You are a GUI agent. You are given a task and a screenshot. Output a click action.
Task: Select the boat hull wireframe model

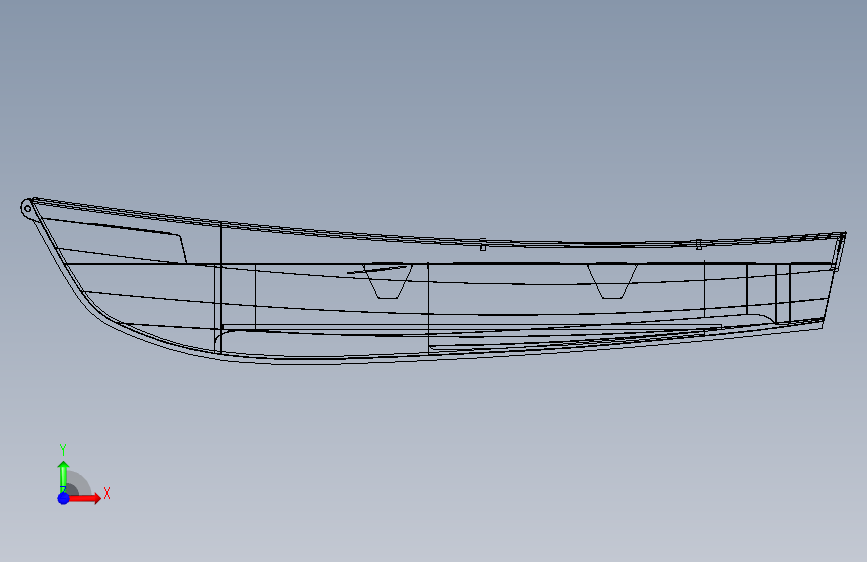point(434,281)
